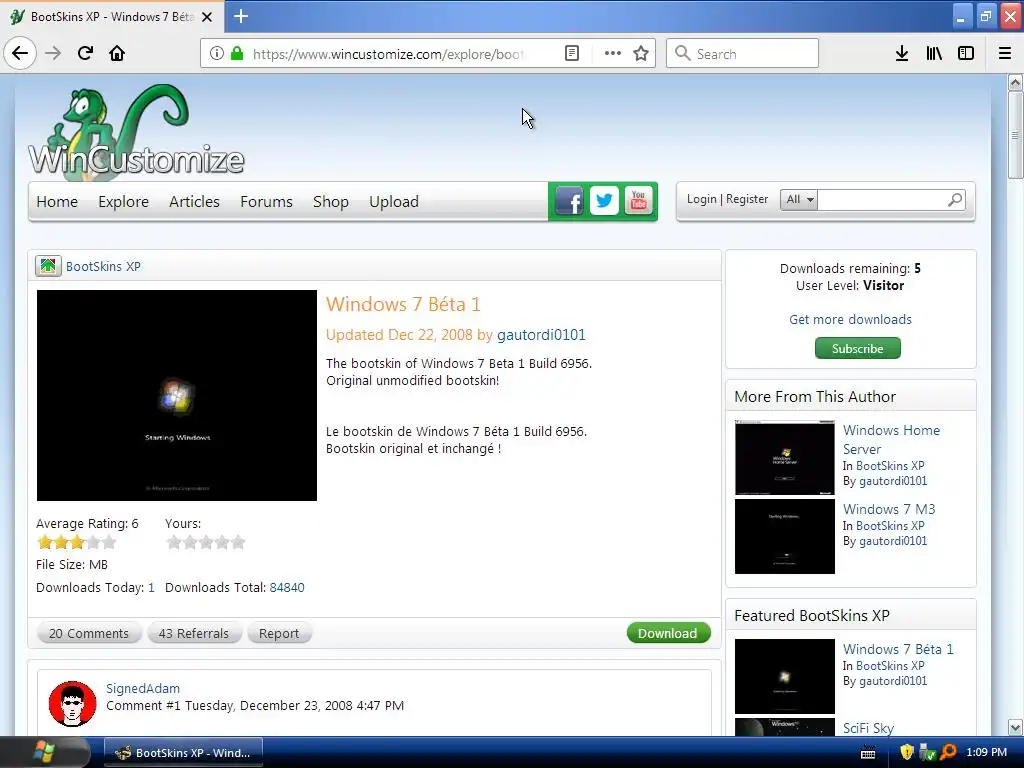Open the downloads arrow panel
This screenshot has height=768, width=1024.
point(902,54)
